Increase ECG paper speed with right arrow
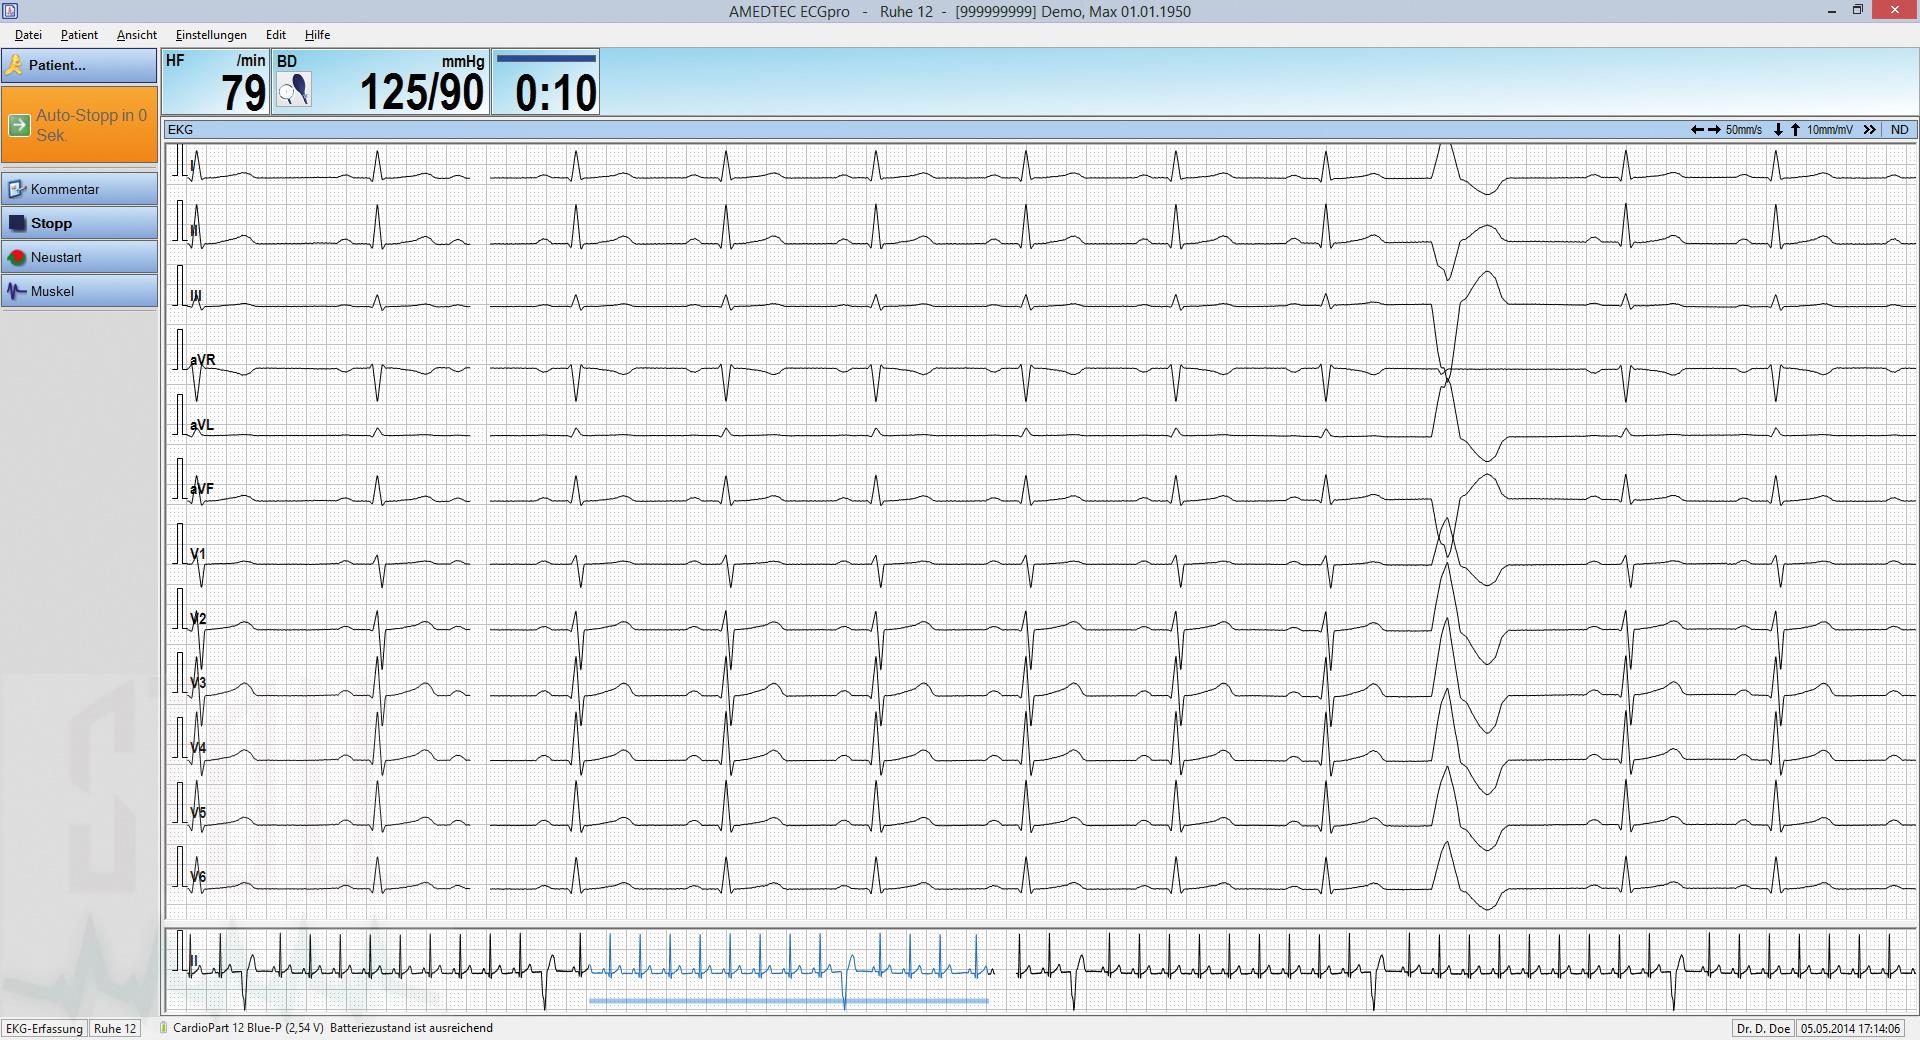Screen dimensions: 1920x1040 (x=1714, y=130)
